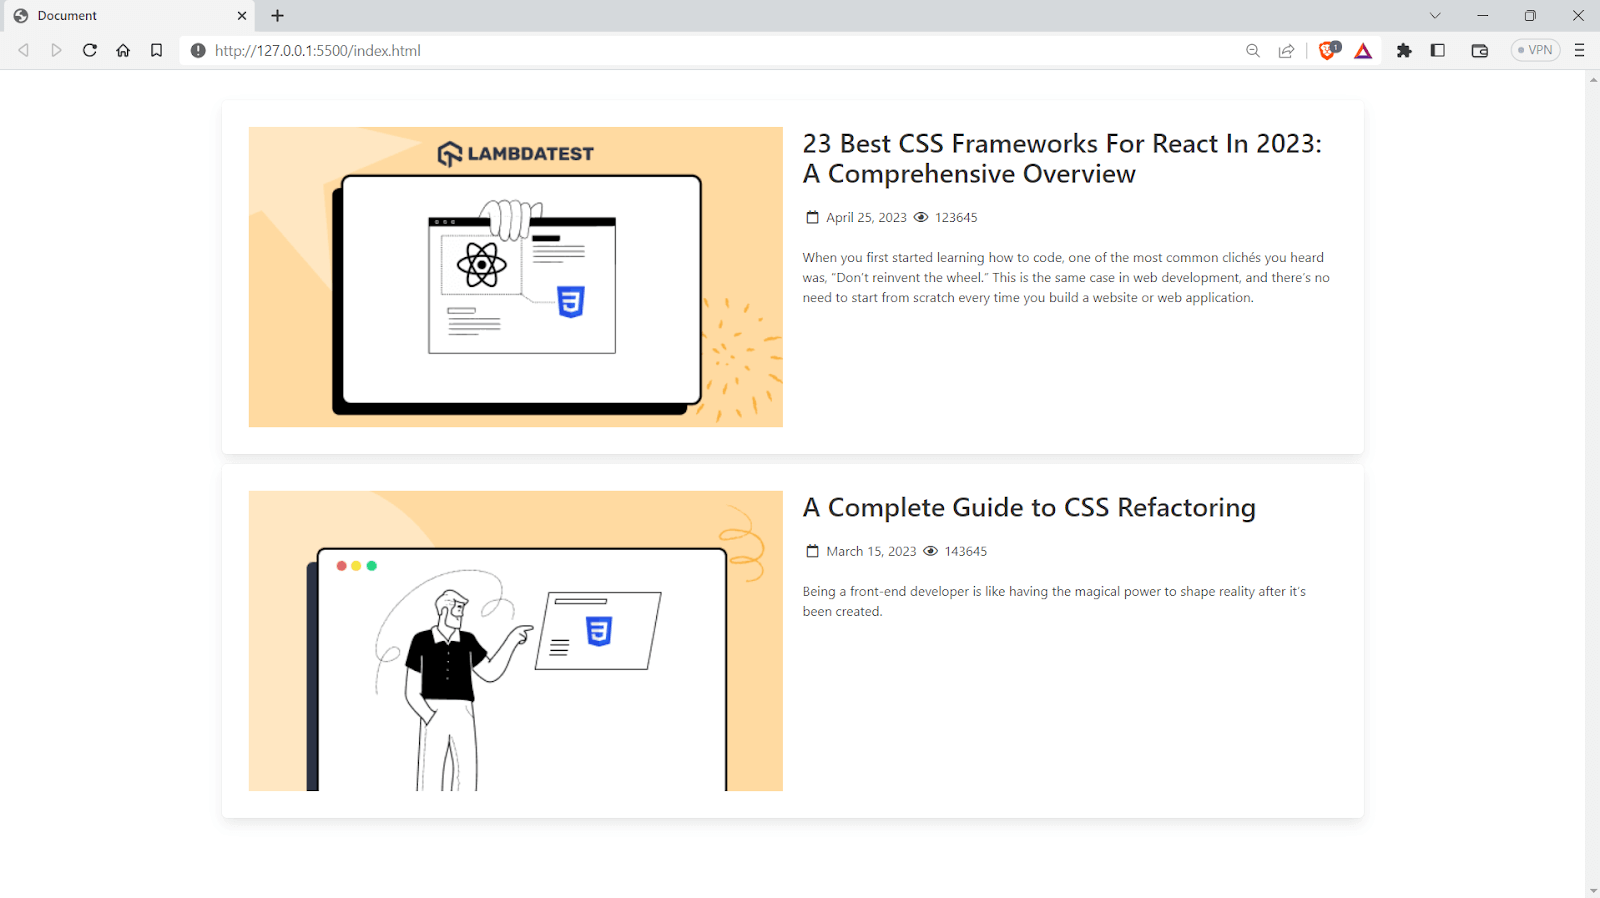Bookmark this page

[156, 50]
